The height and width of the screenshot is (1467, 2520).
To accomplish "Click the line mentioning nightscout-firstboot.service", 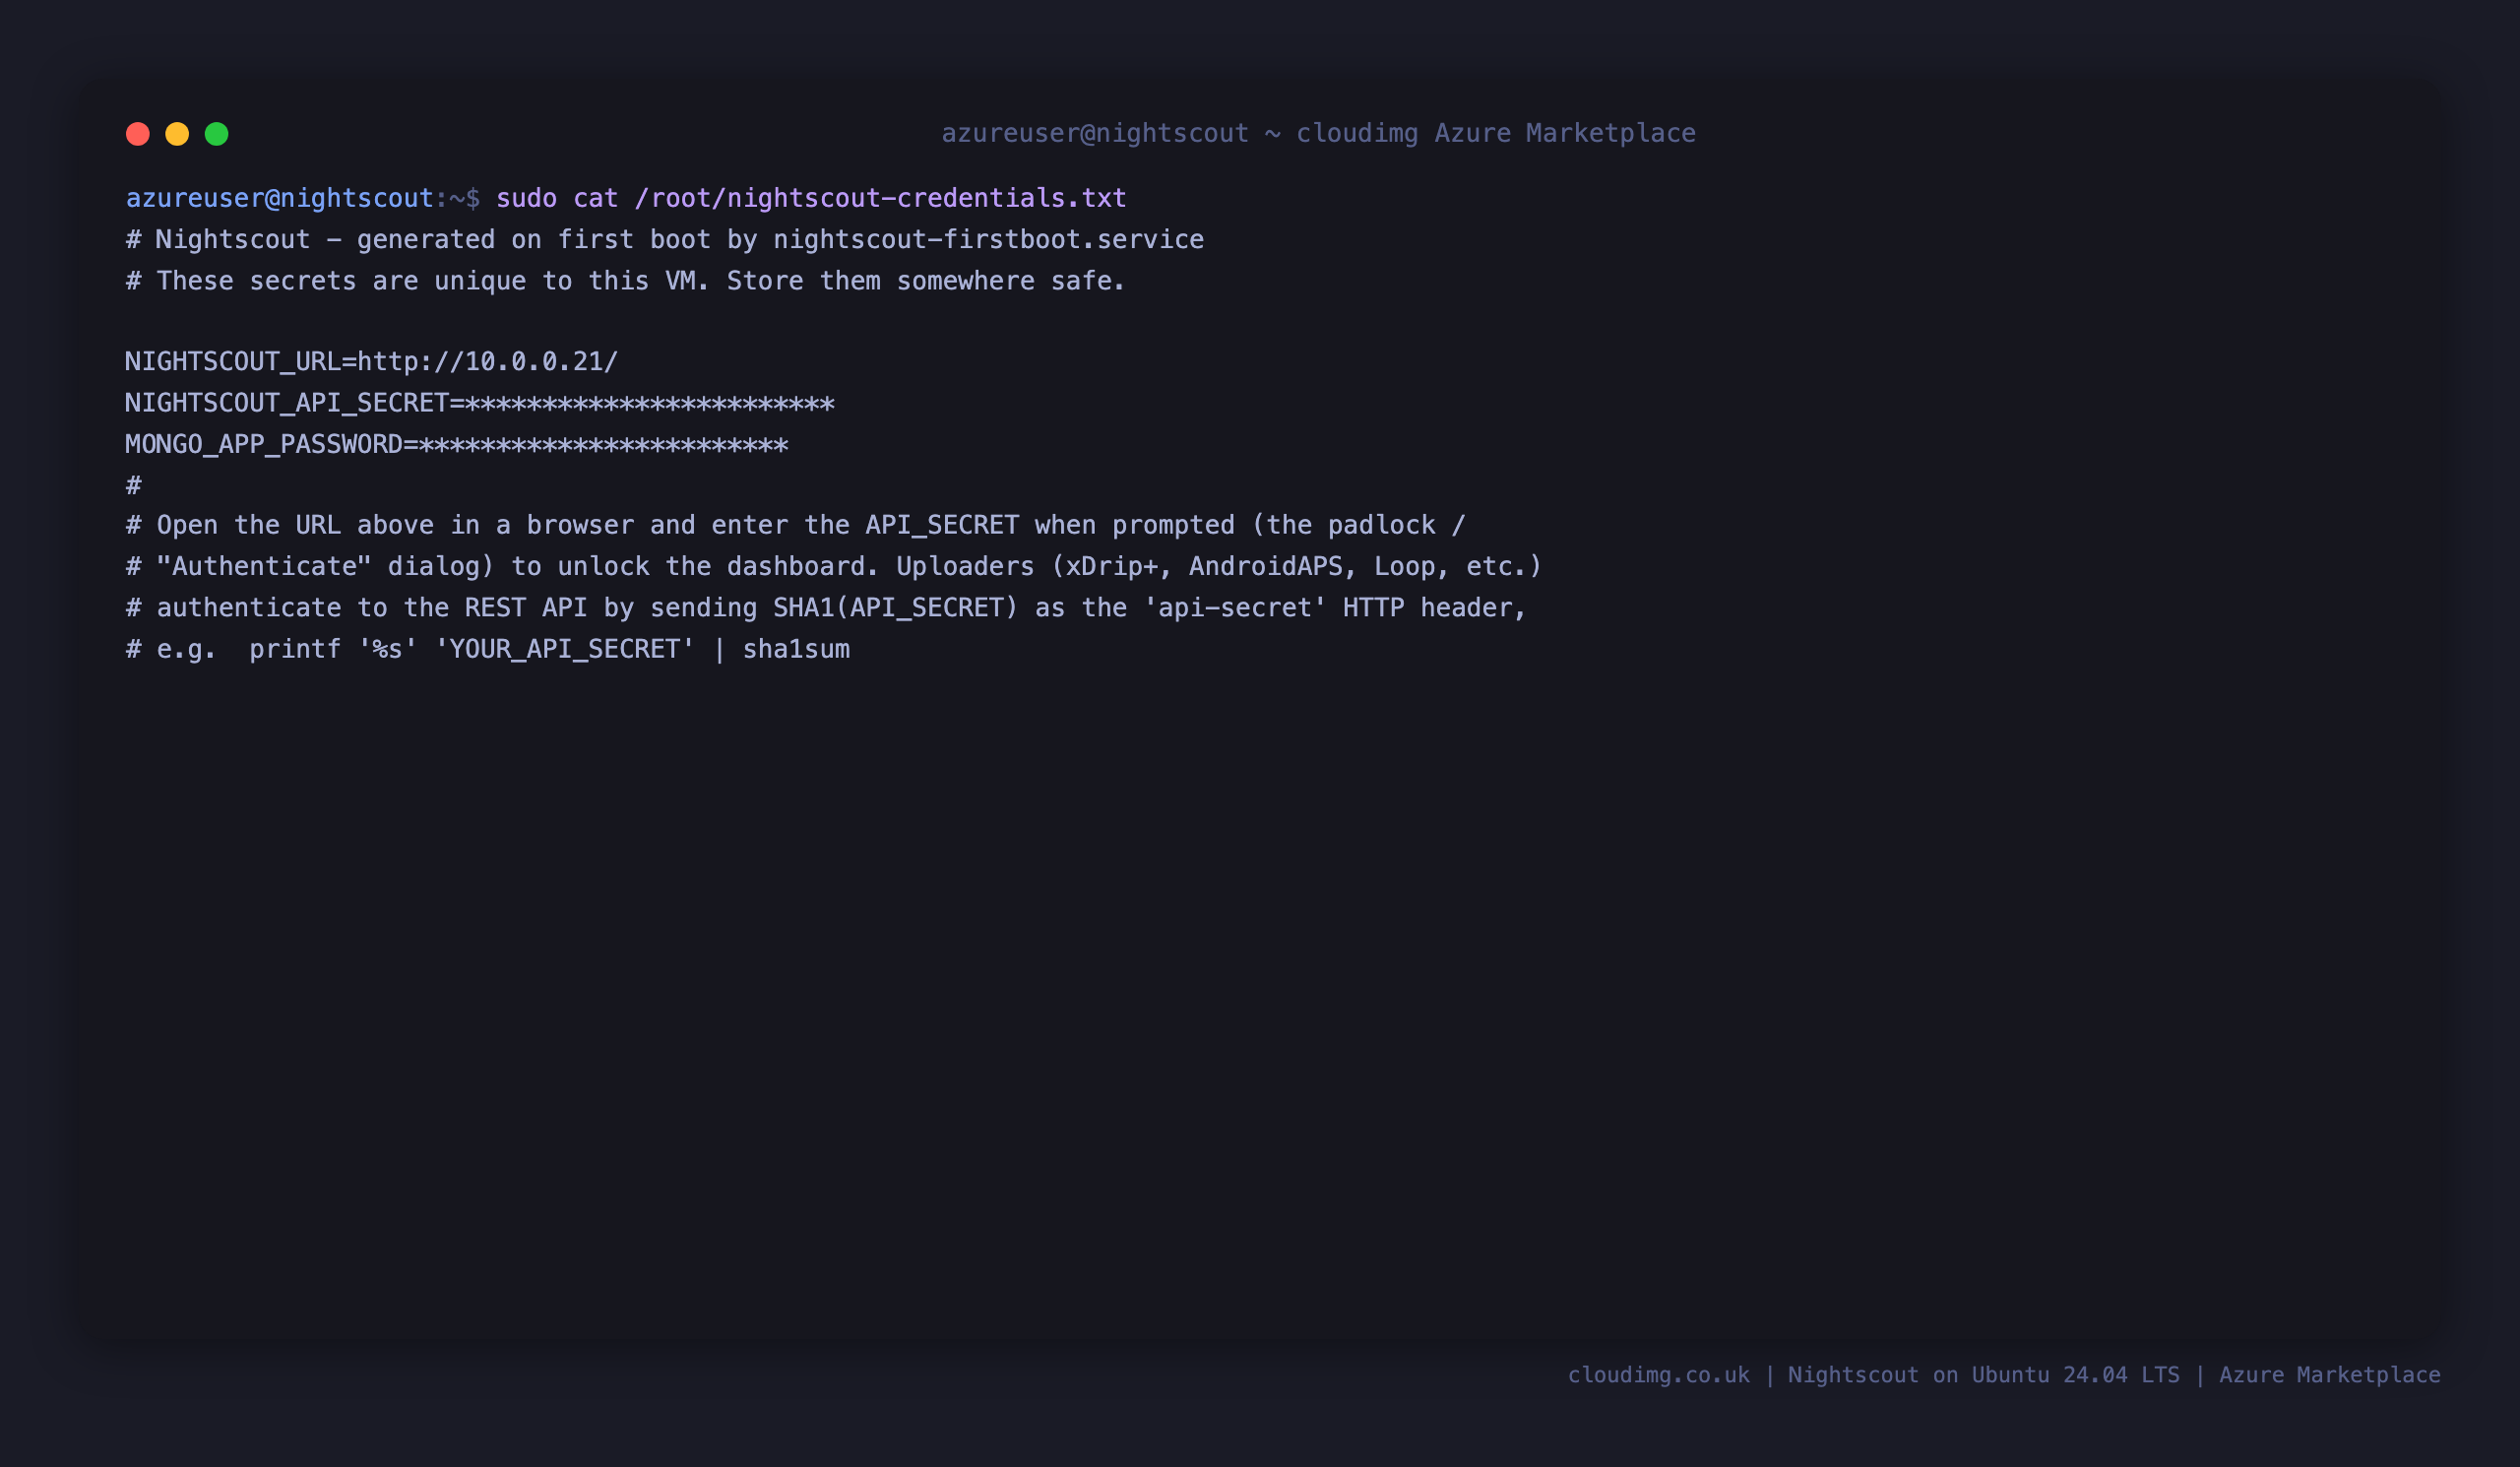I will click(x=665, y=240).
